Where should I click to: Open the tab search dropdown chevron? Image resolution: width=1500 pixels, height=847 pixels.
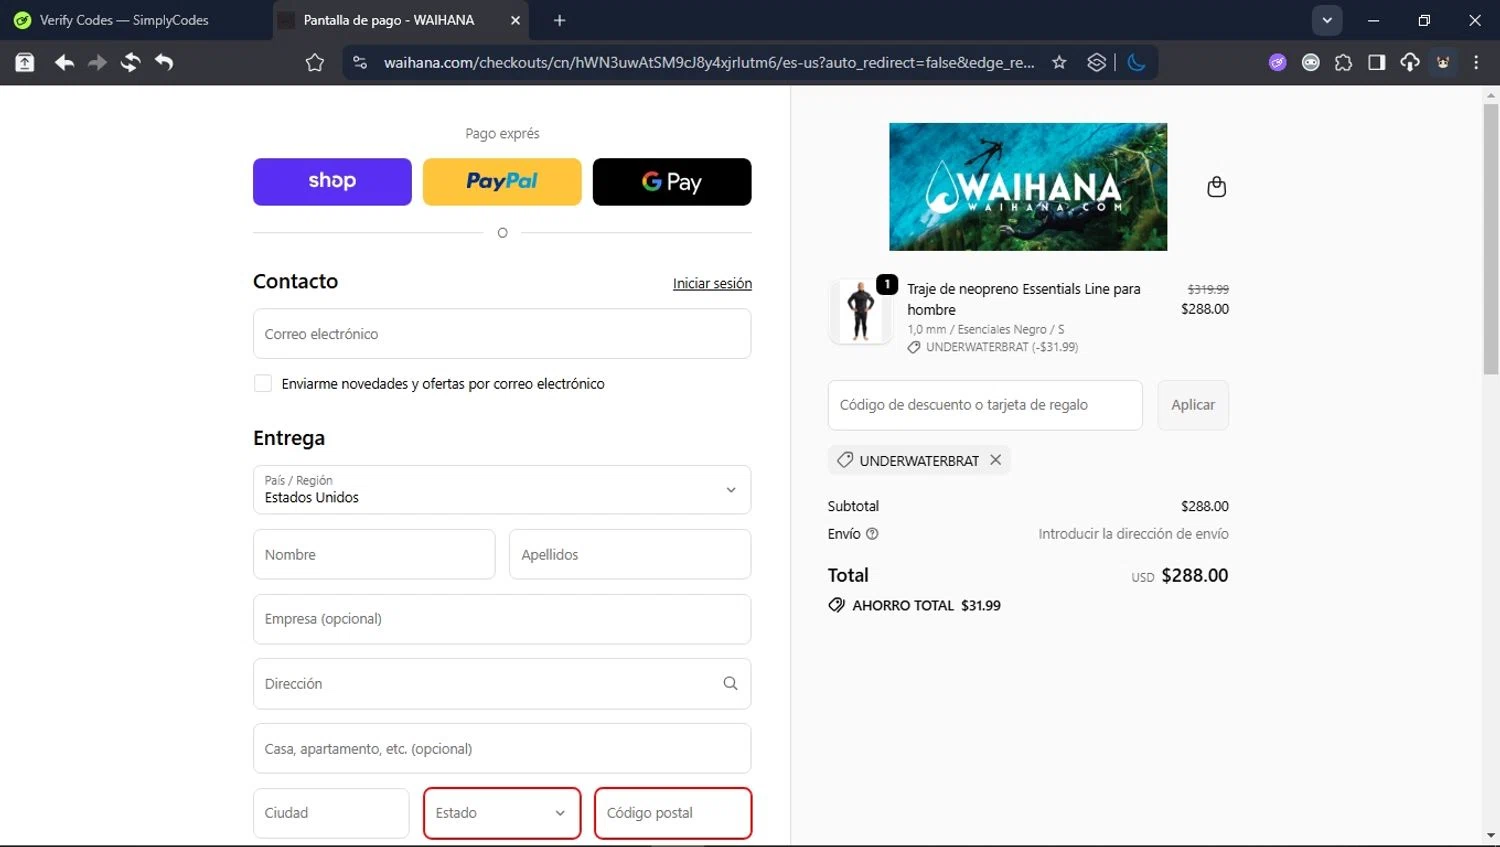point(1327,20)
